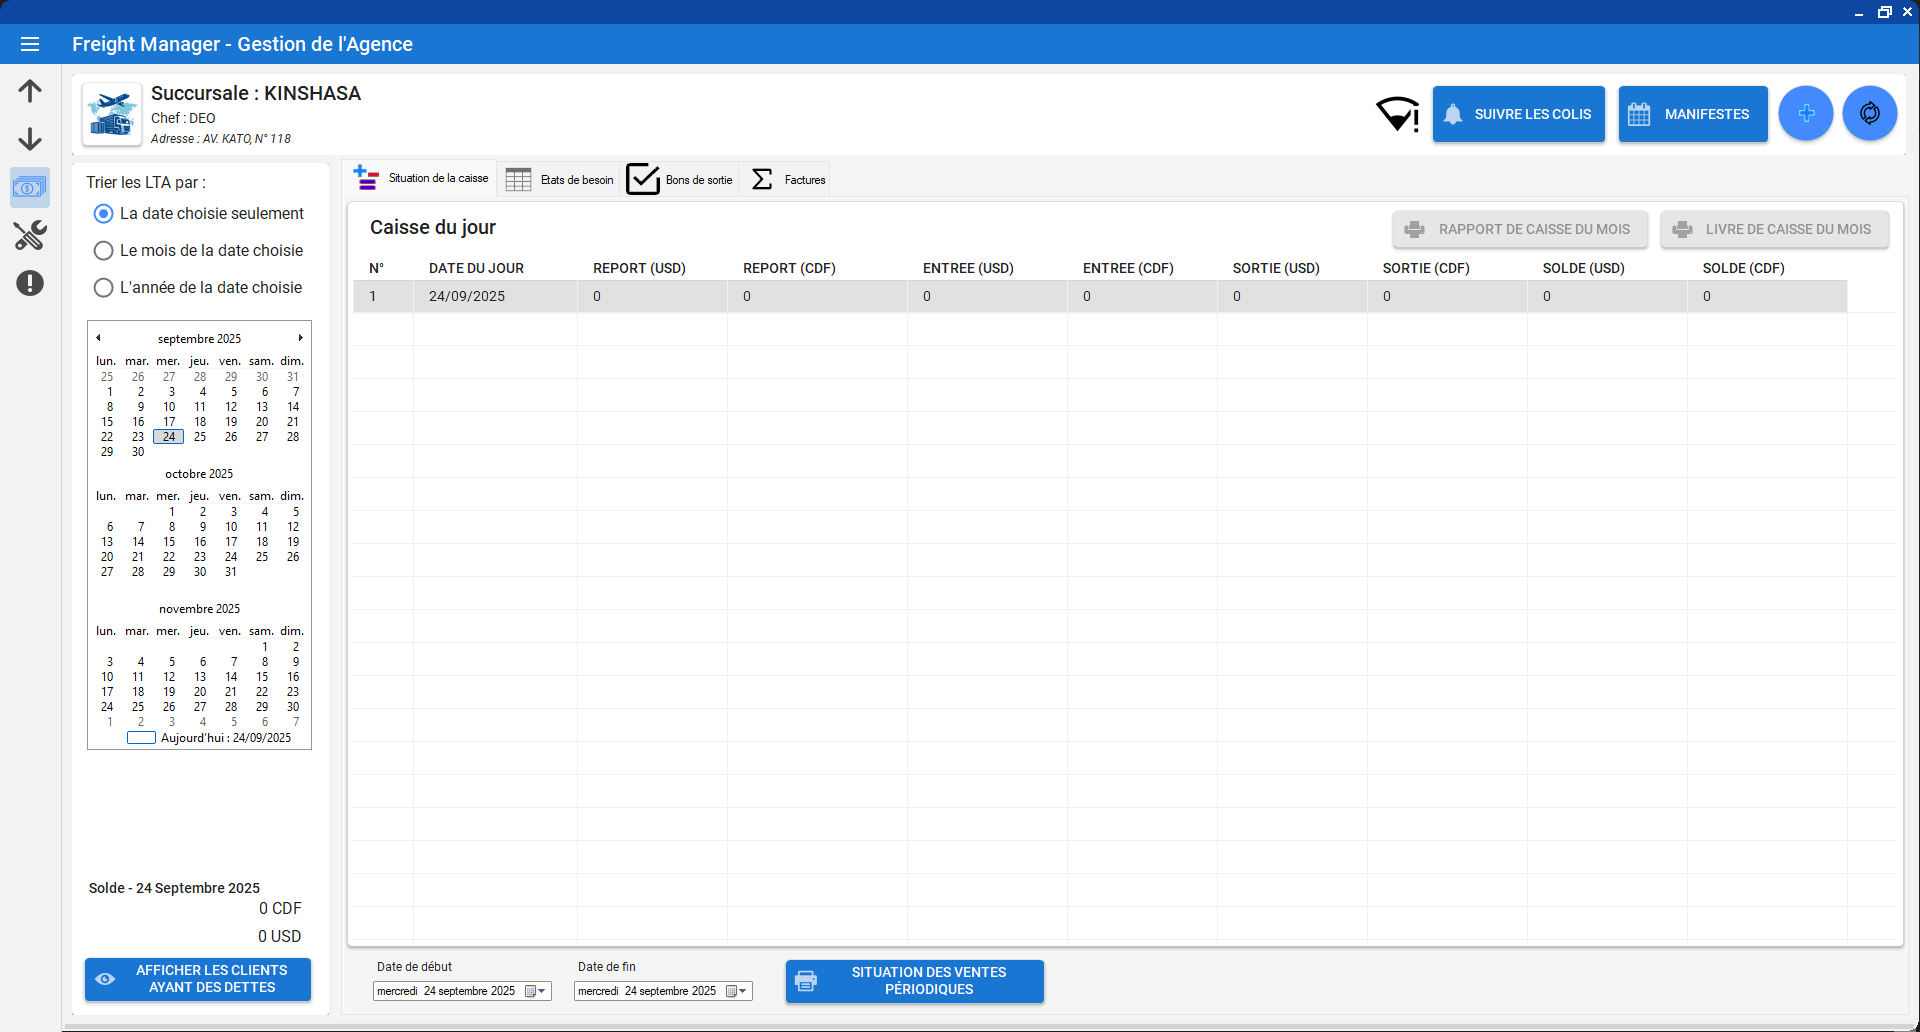Image resolution: width=1920 pixels, height=1032 pixels.
Task: Open the Date de fin dropdown
Action: point(743,991)
